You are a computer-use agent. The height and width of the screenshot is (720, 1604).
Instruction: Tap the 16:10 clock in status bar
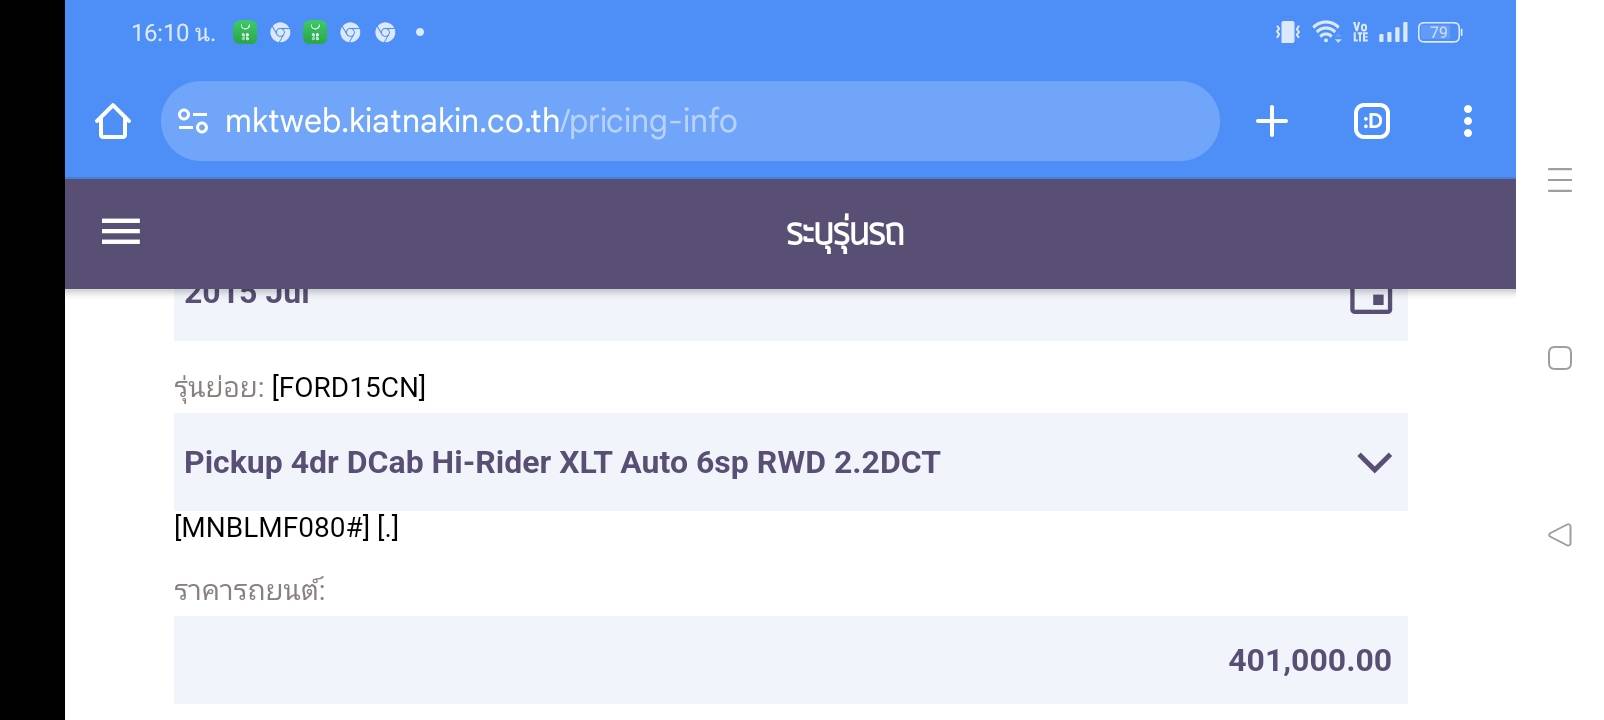coord(172,33)
